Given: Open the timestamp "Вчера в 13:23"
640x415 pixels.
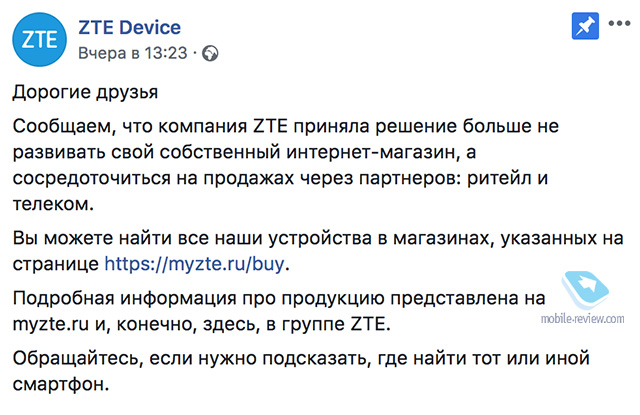Looking at the screenshot, I should [133, 53].
